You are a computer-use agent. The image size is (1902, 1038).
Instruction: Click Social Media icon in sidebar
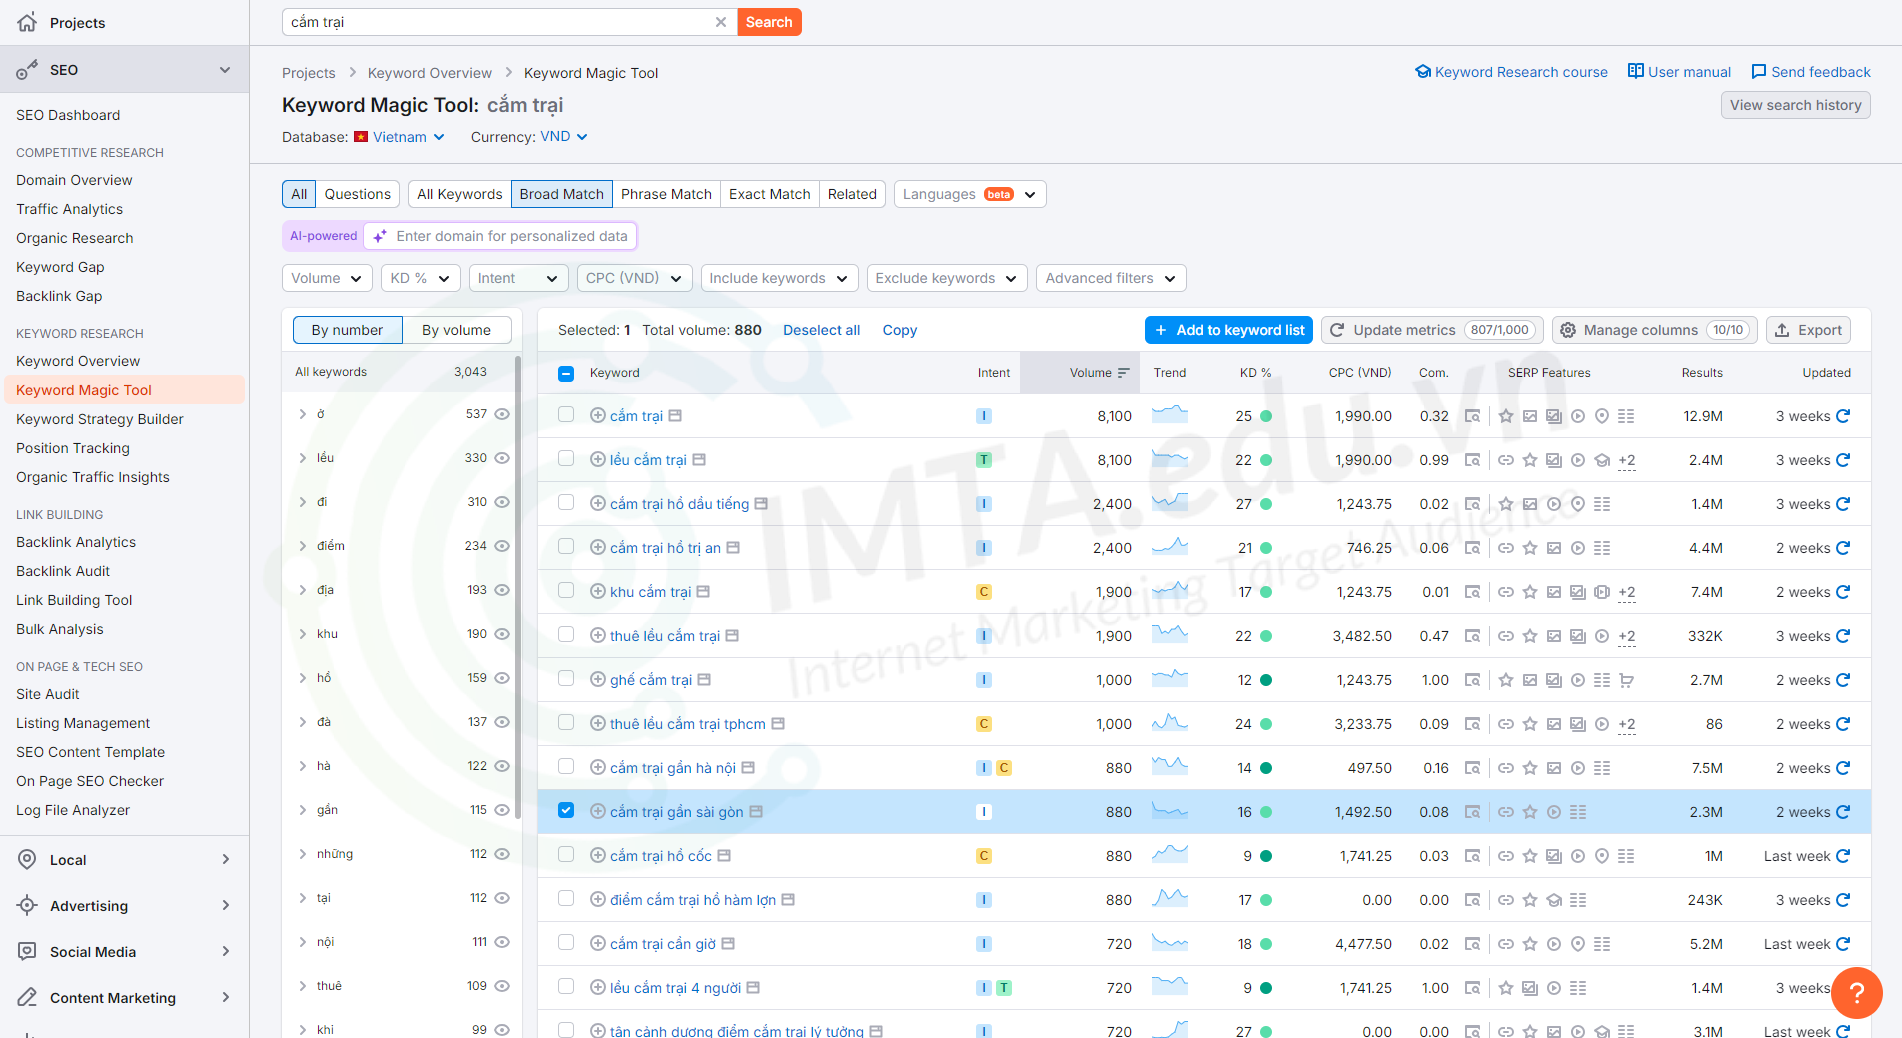click(28, 951)
